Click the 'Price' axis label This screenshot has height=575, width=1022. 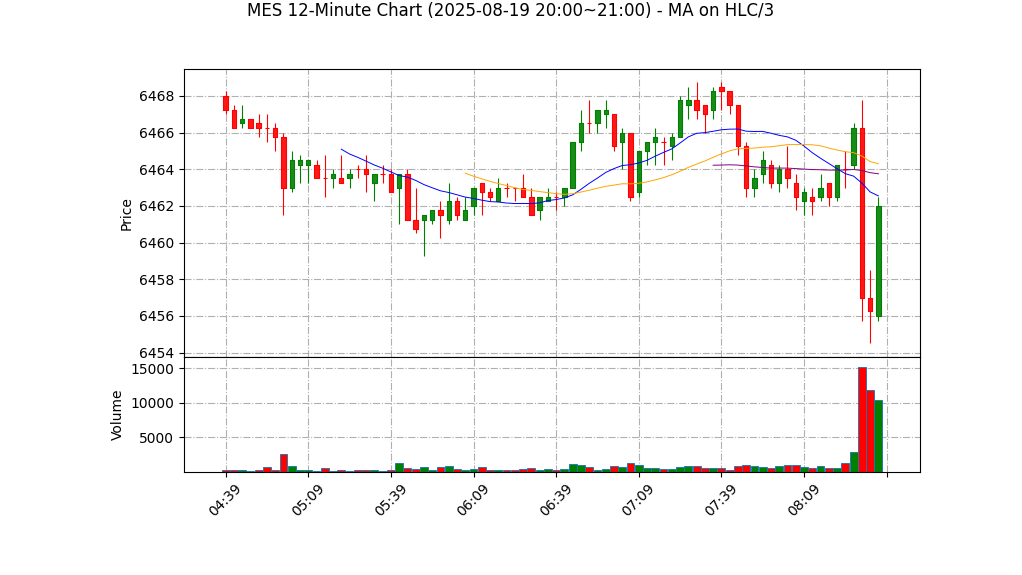coord(126,215)
